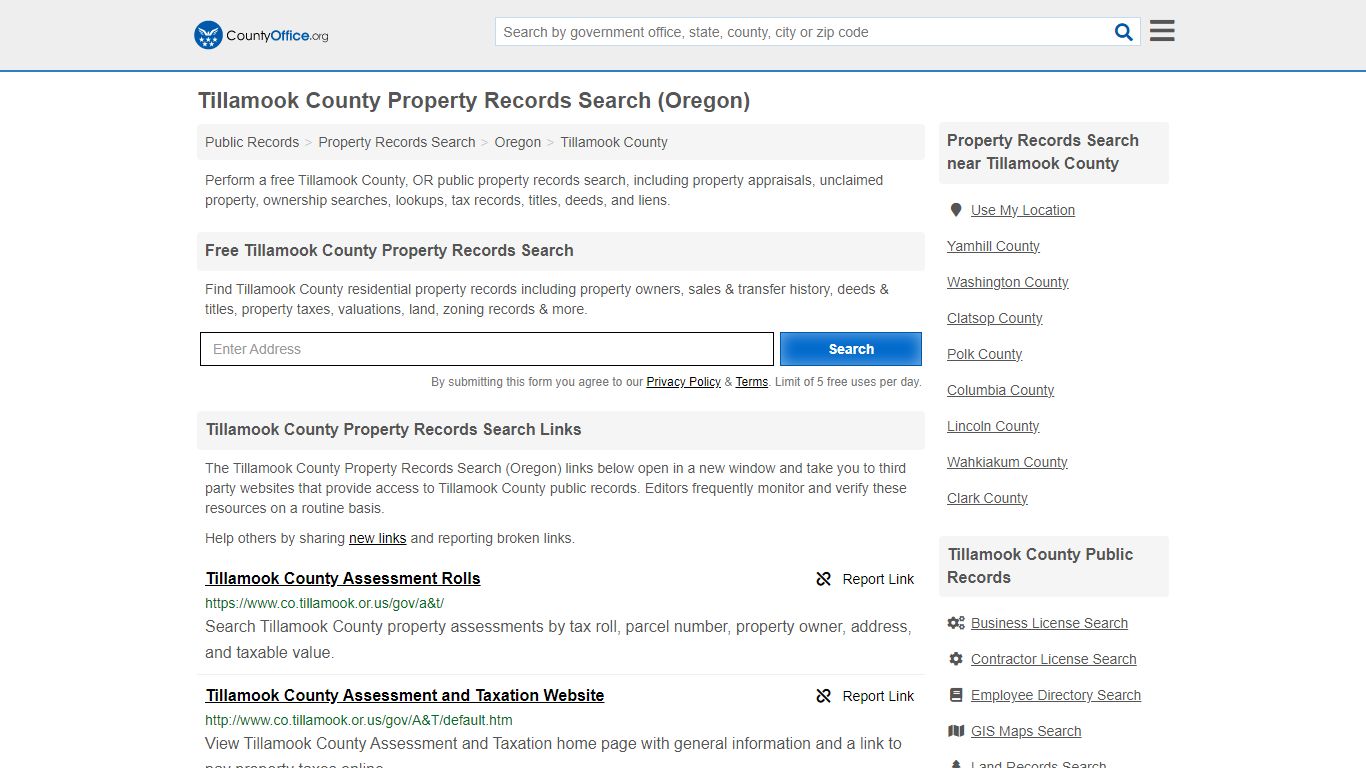This screenshot has height=768, width=1366.
Task: Open Tillamook County Assessment and Taxation Website link
Action: 405,695
